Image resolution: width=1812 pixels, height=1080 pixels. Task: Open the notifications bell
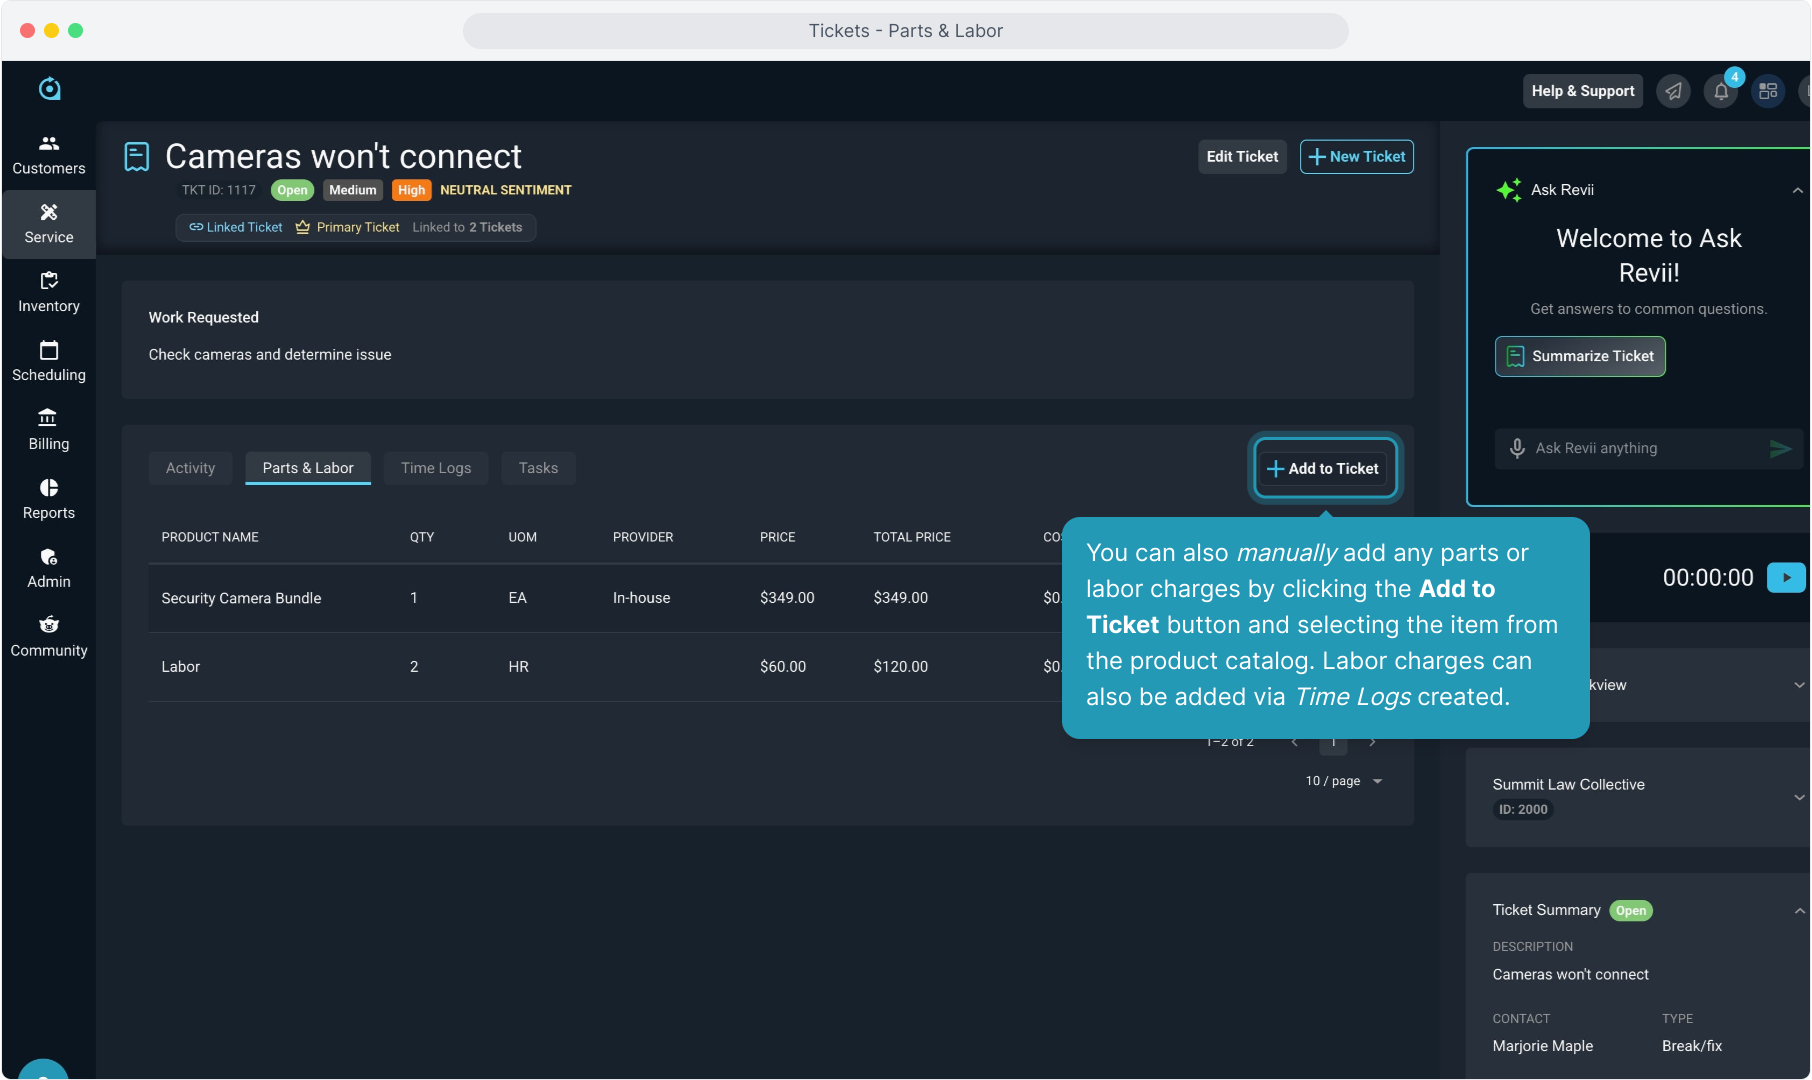(x=1720, y=91)
